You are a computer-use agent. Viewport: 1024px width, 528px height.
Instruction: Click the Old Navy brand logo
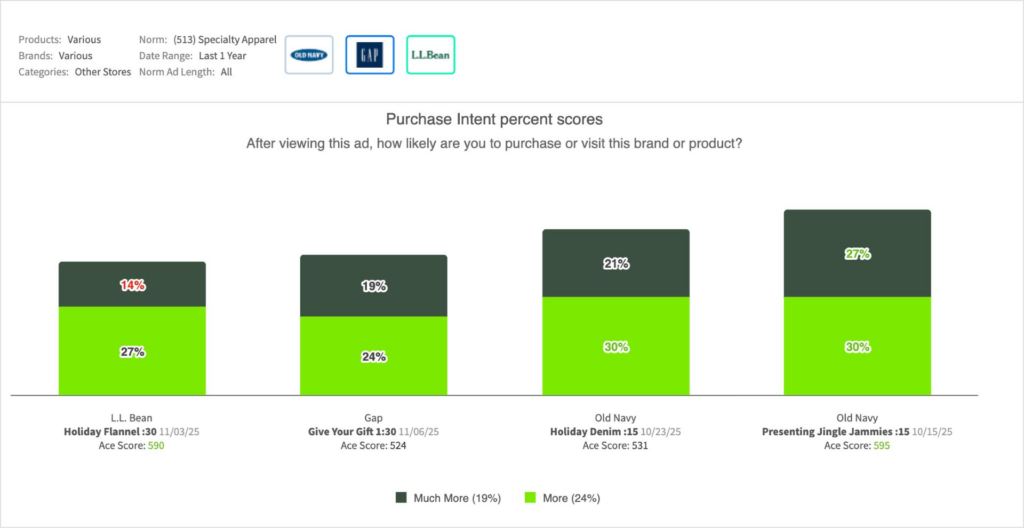point(309,55)
